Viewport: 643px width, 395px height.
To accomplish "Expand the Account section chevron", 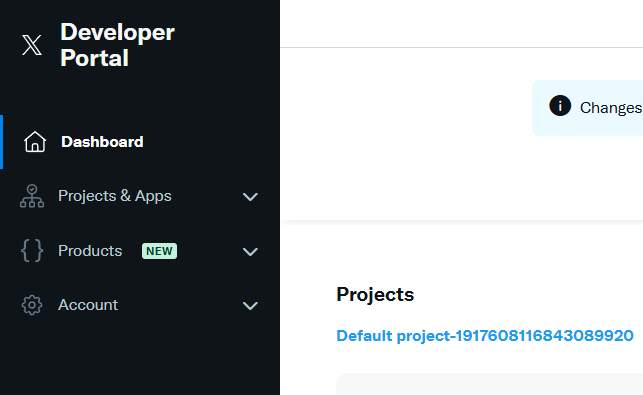I will (x=250, y=306).
